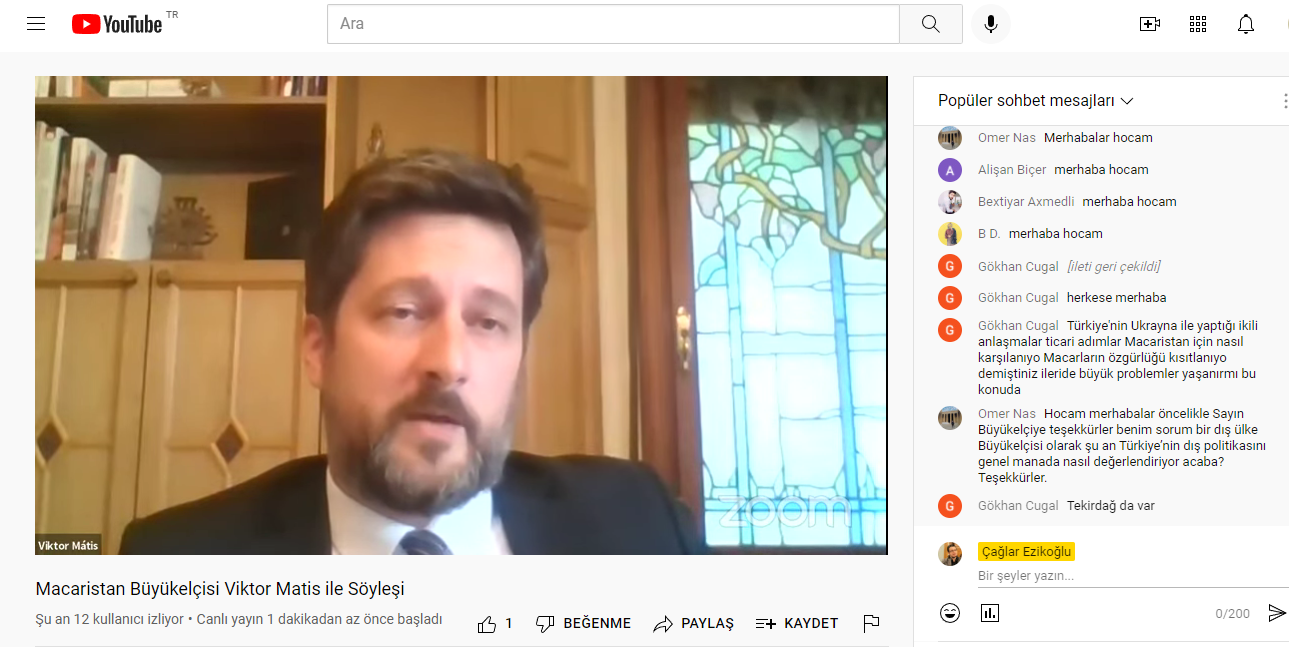Image resolution: width=1289 pixels, height=647 pixels.
Task: Click the highlighted Çağlar Ezikoğlu name
Action: tap(1027, 552)
